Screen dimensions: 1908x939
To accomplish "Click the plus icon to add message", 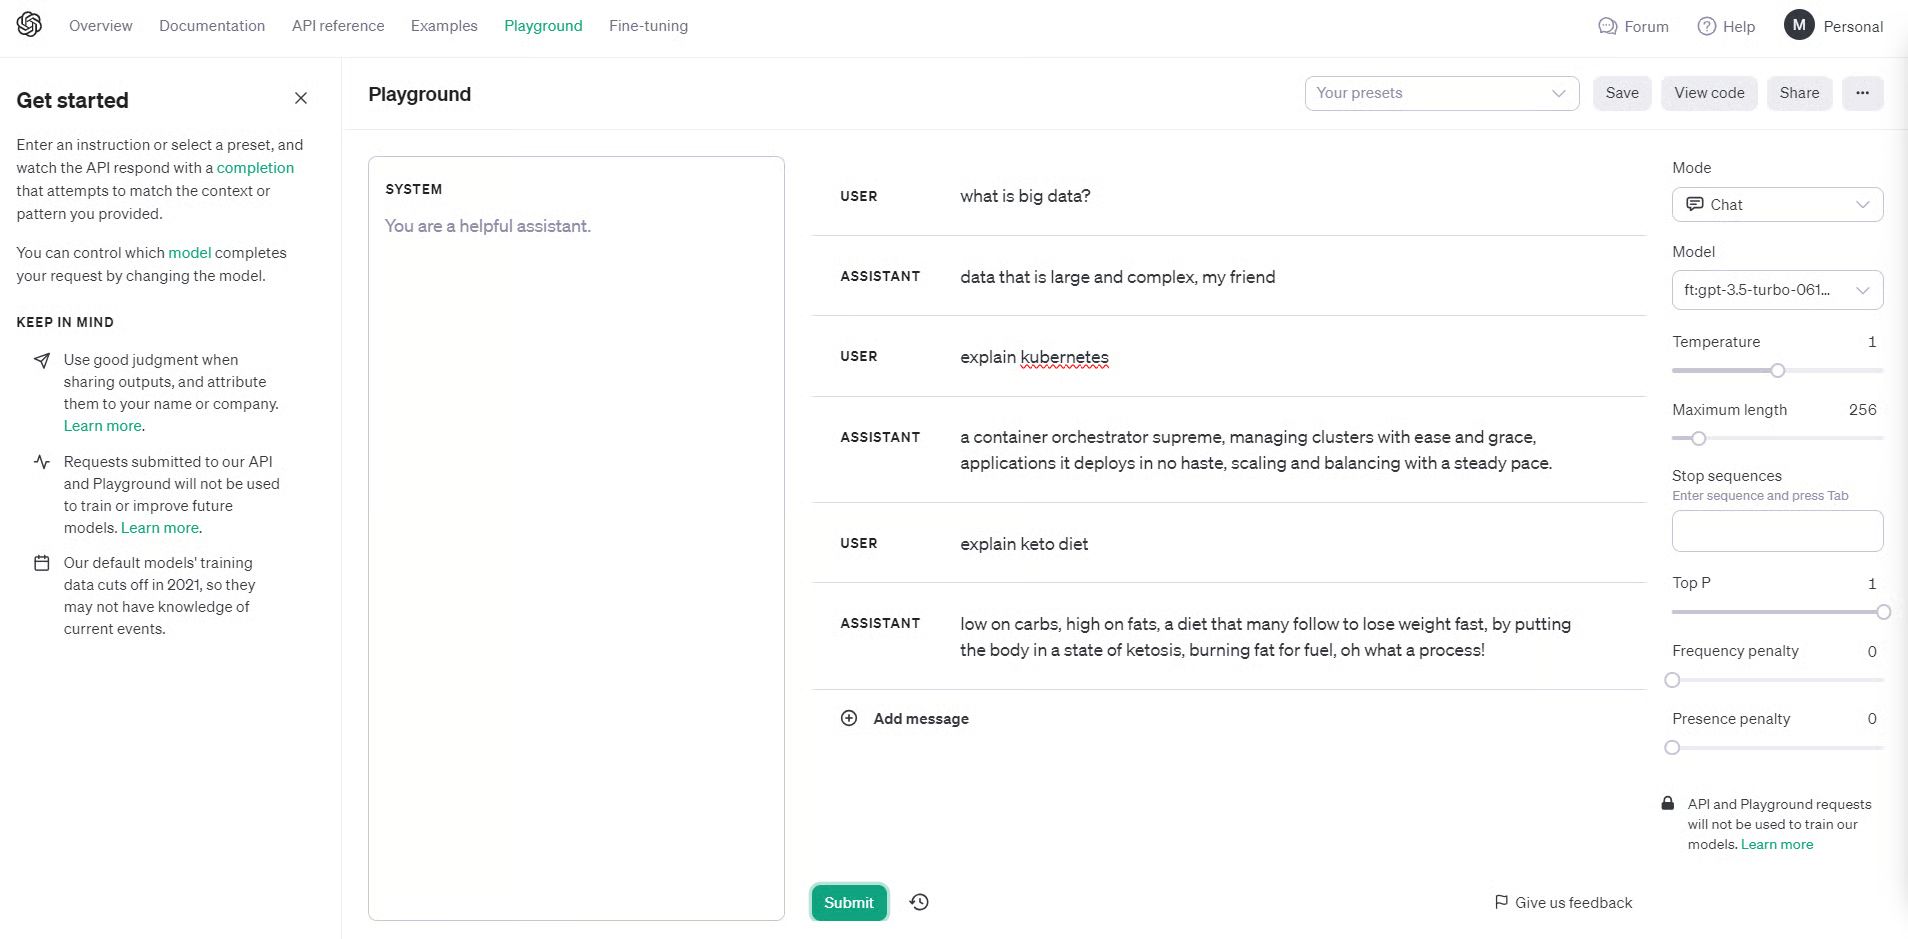I will click(849, 718).
